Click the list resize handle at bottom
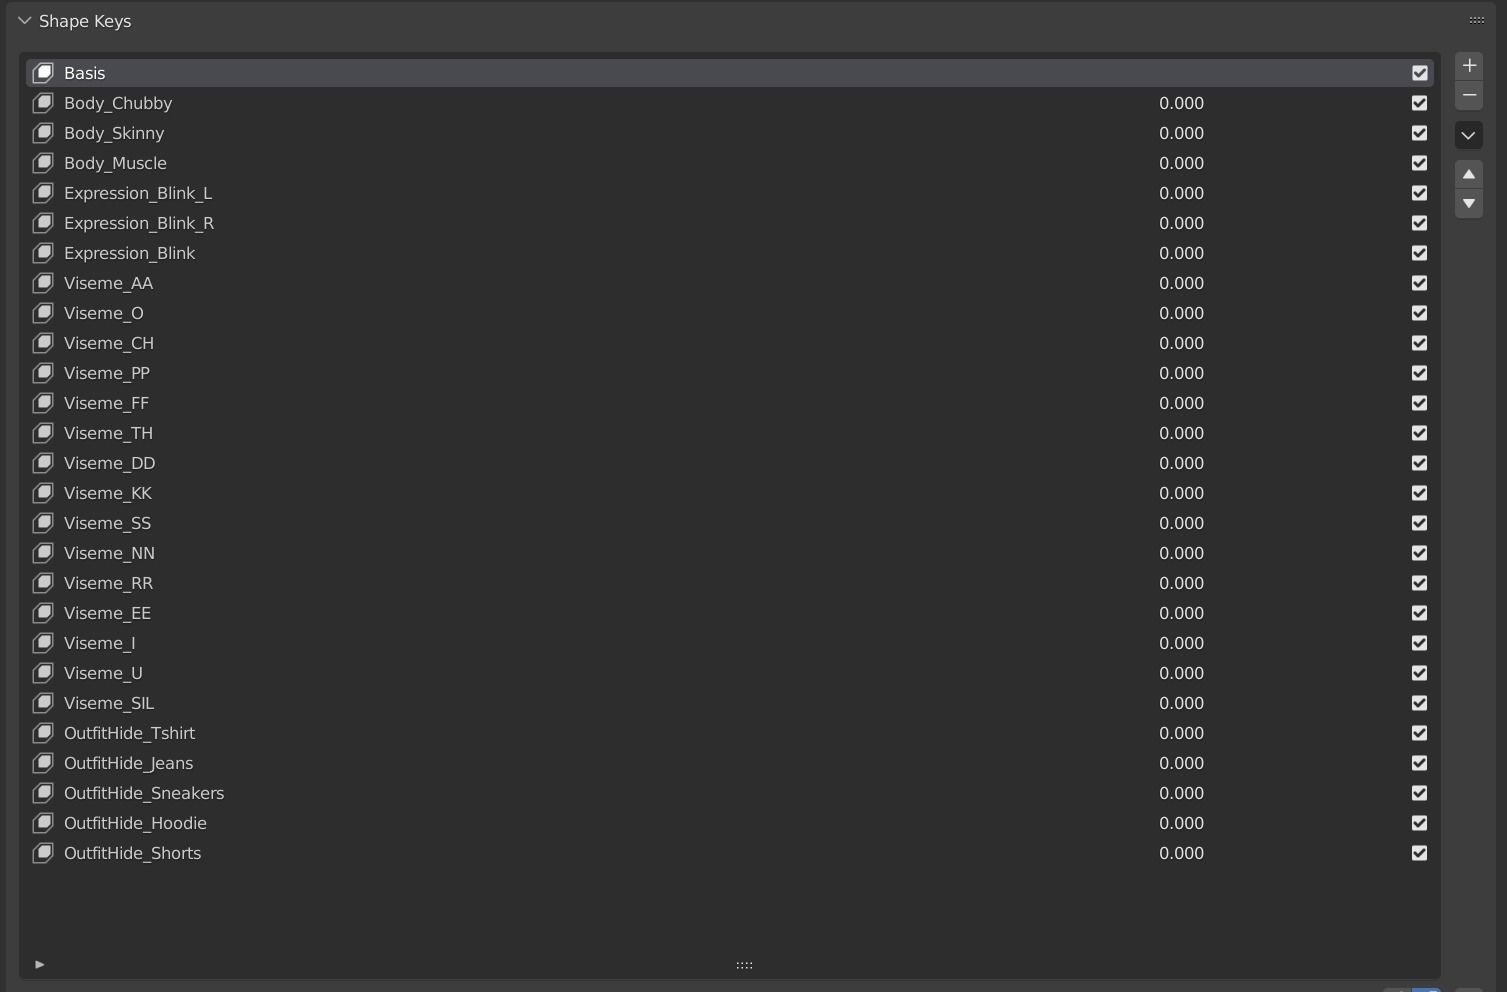 tap(744, 965)
